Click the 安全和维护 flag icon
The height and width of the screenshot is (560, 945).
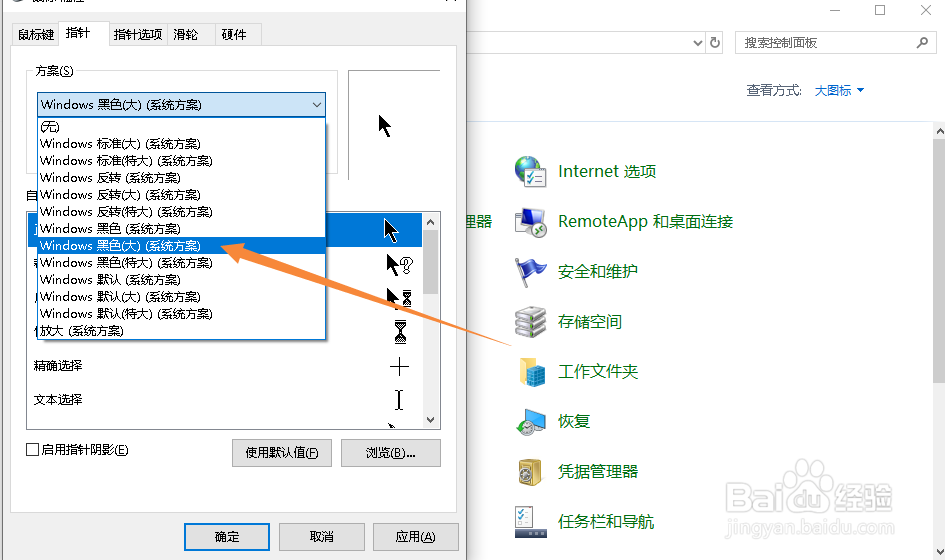pyautogui.click(x=530, y=272)
